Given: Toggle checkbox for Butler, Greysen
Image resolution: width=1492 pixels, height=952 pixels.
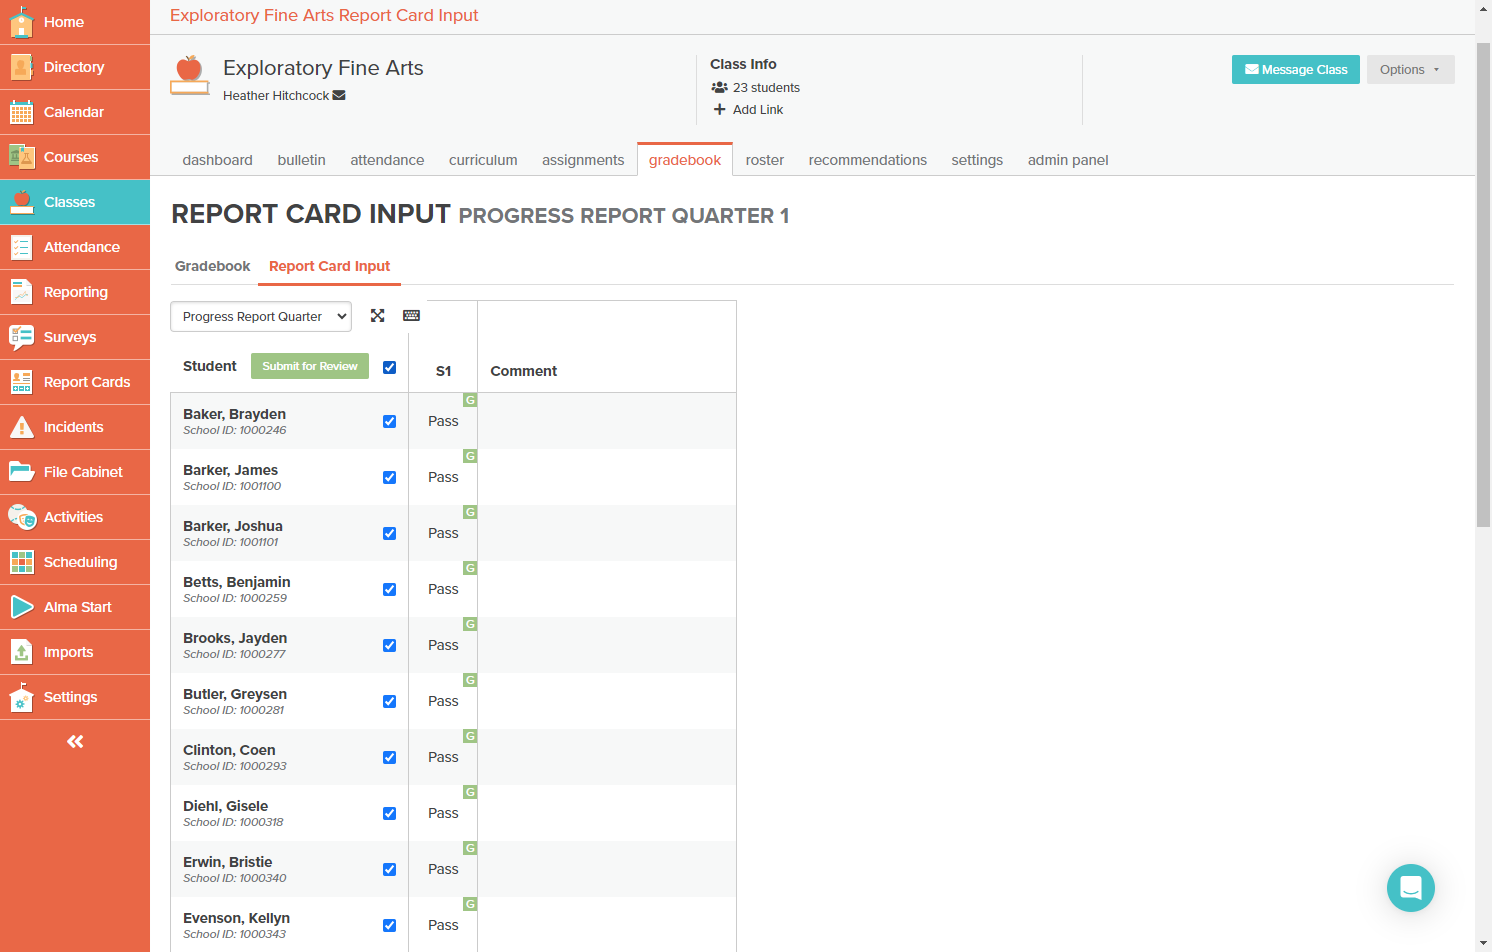Looking at the screenshot, I should (389, 701).
